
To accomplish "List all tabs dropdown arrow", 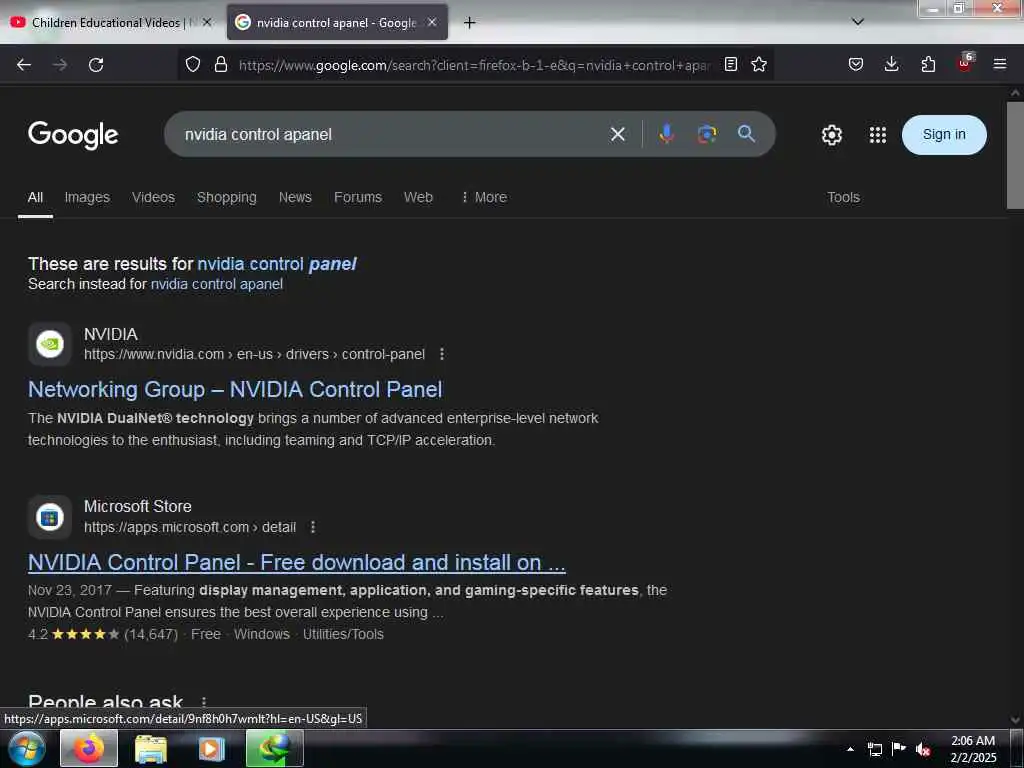I will click(858, 22).
